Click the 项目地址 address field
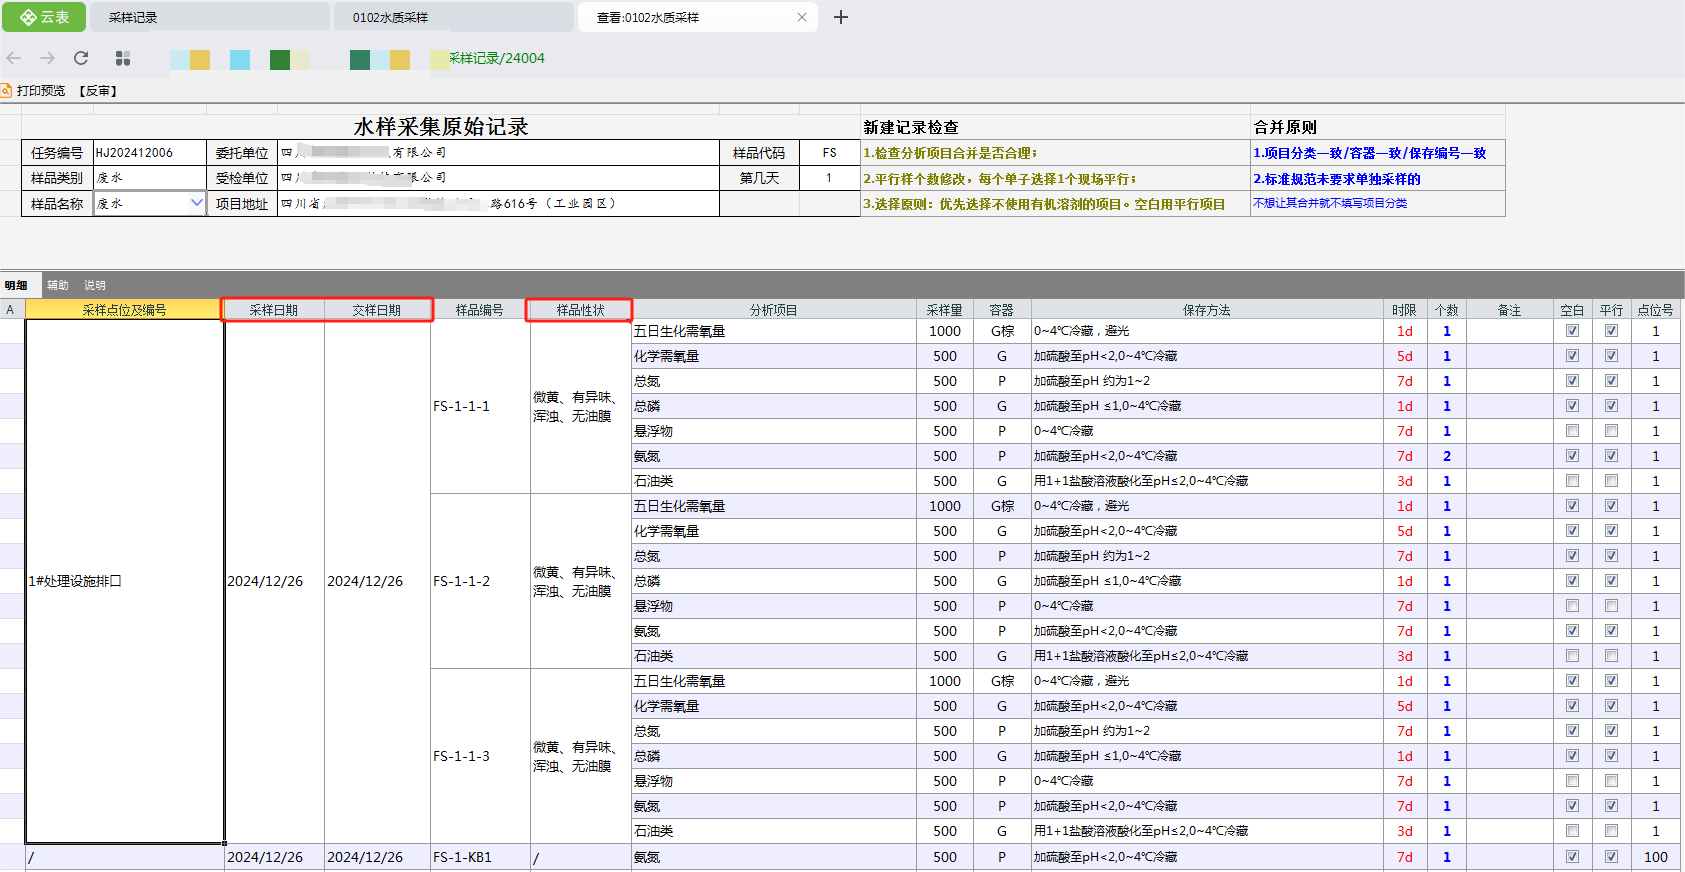This screenshot has width=1685, height=872. (498, 203)
